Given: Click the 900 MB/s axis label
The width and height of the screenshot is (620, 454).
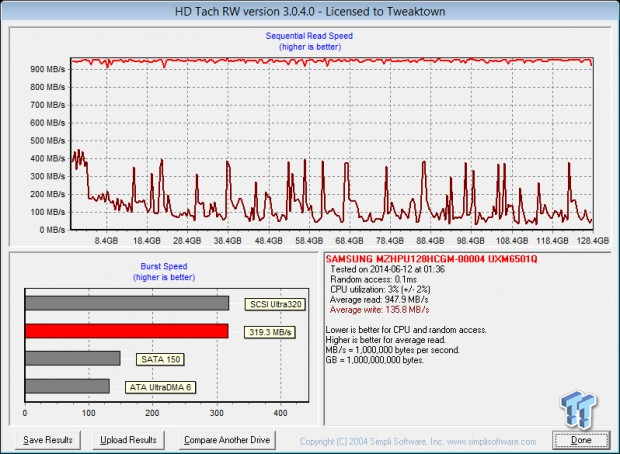Looking at the screenshot, I should tap(47, 69).
